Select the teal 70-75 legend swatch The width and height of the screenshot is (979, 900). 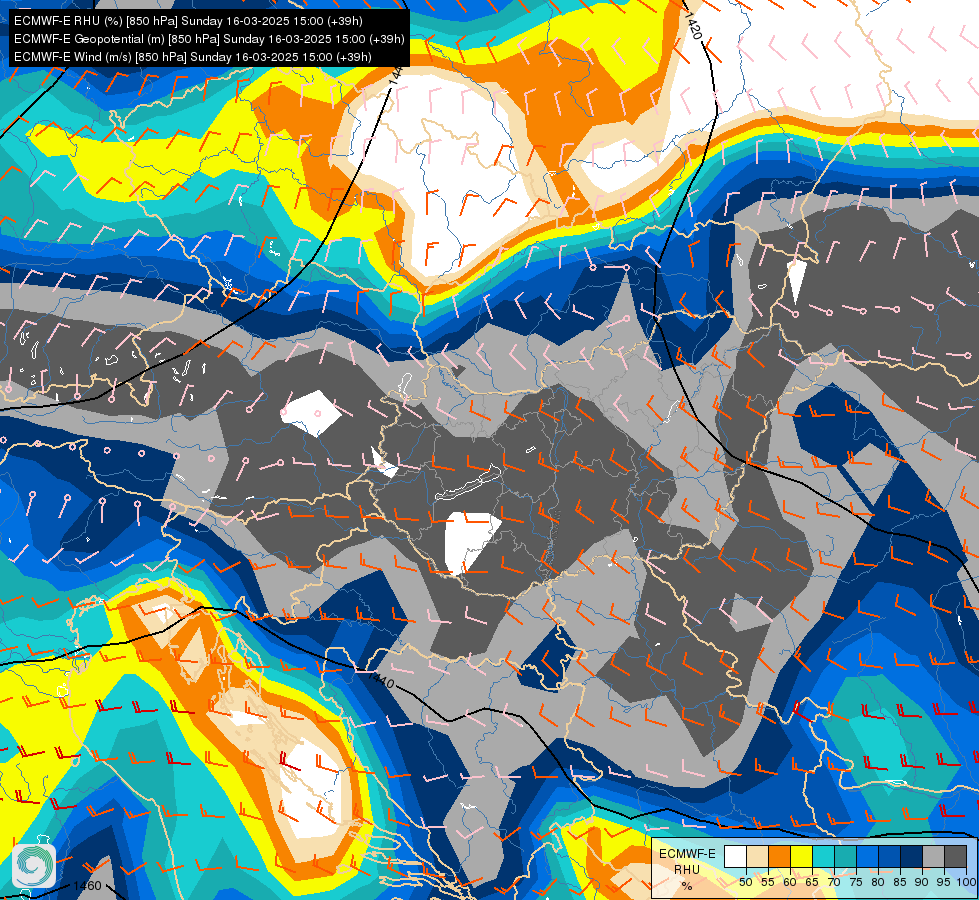coord(845,856)
